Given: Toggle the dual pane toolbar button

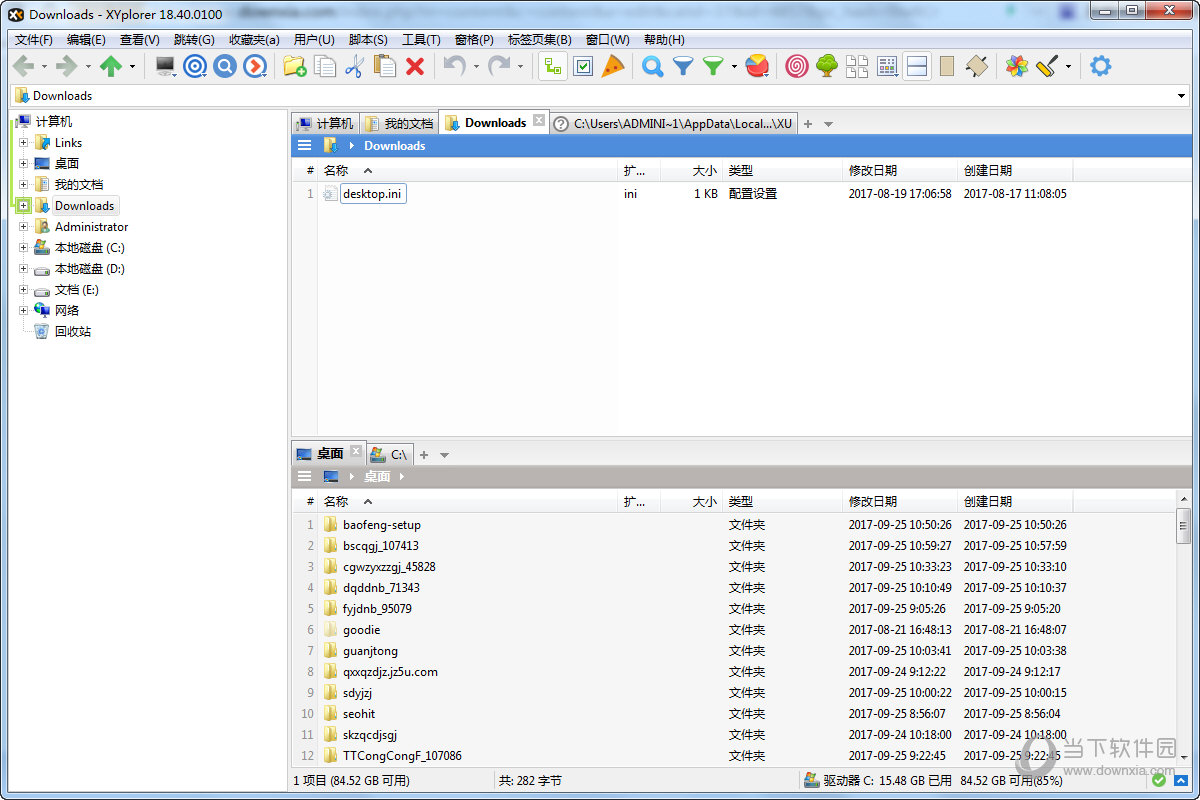Looking at the screenshot, I should coord(917,67).
